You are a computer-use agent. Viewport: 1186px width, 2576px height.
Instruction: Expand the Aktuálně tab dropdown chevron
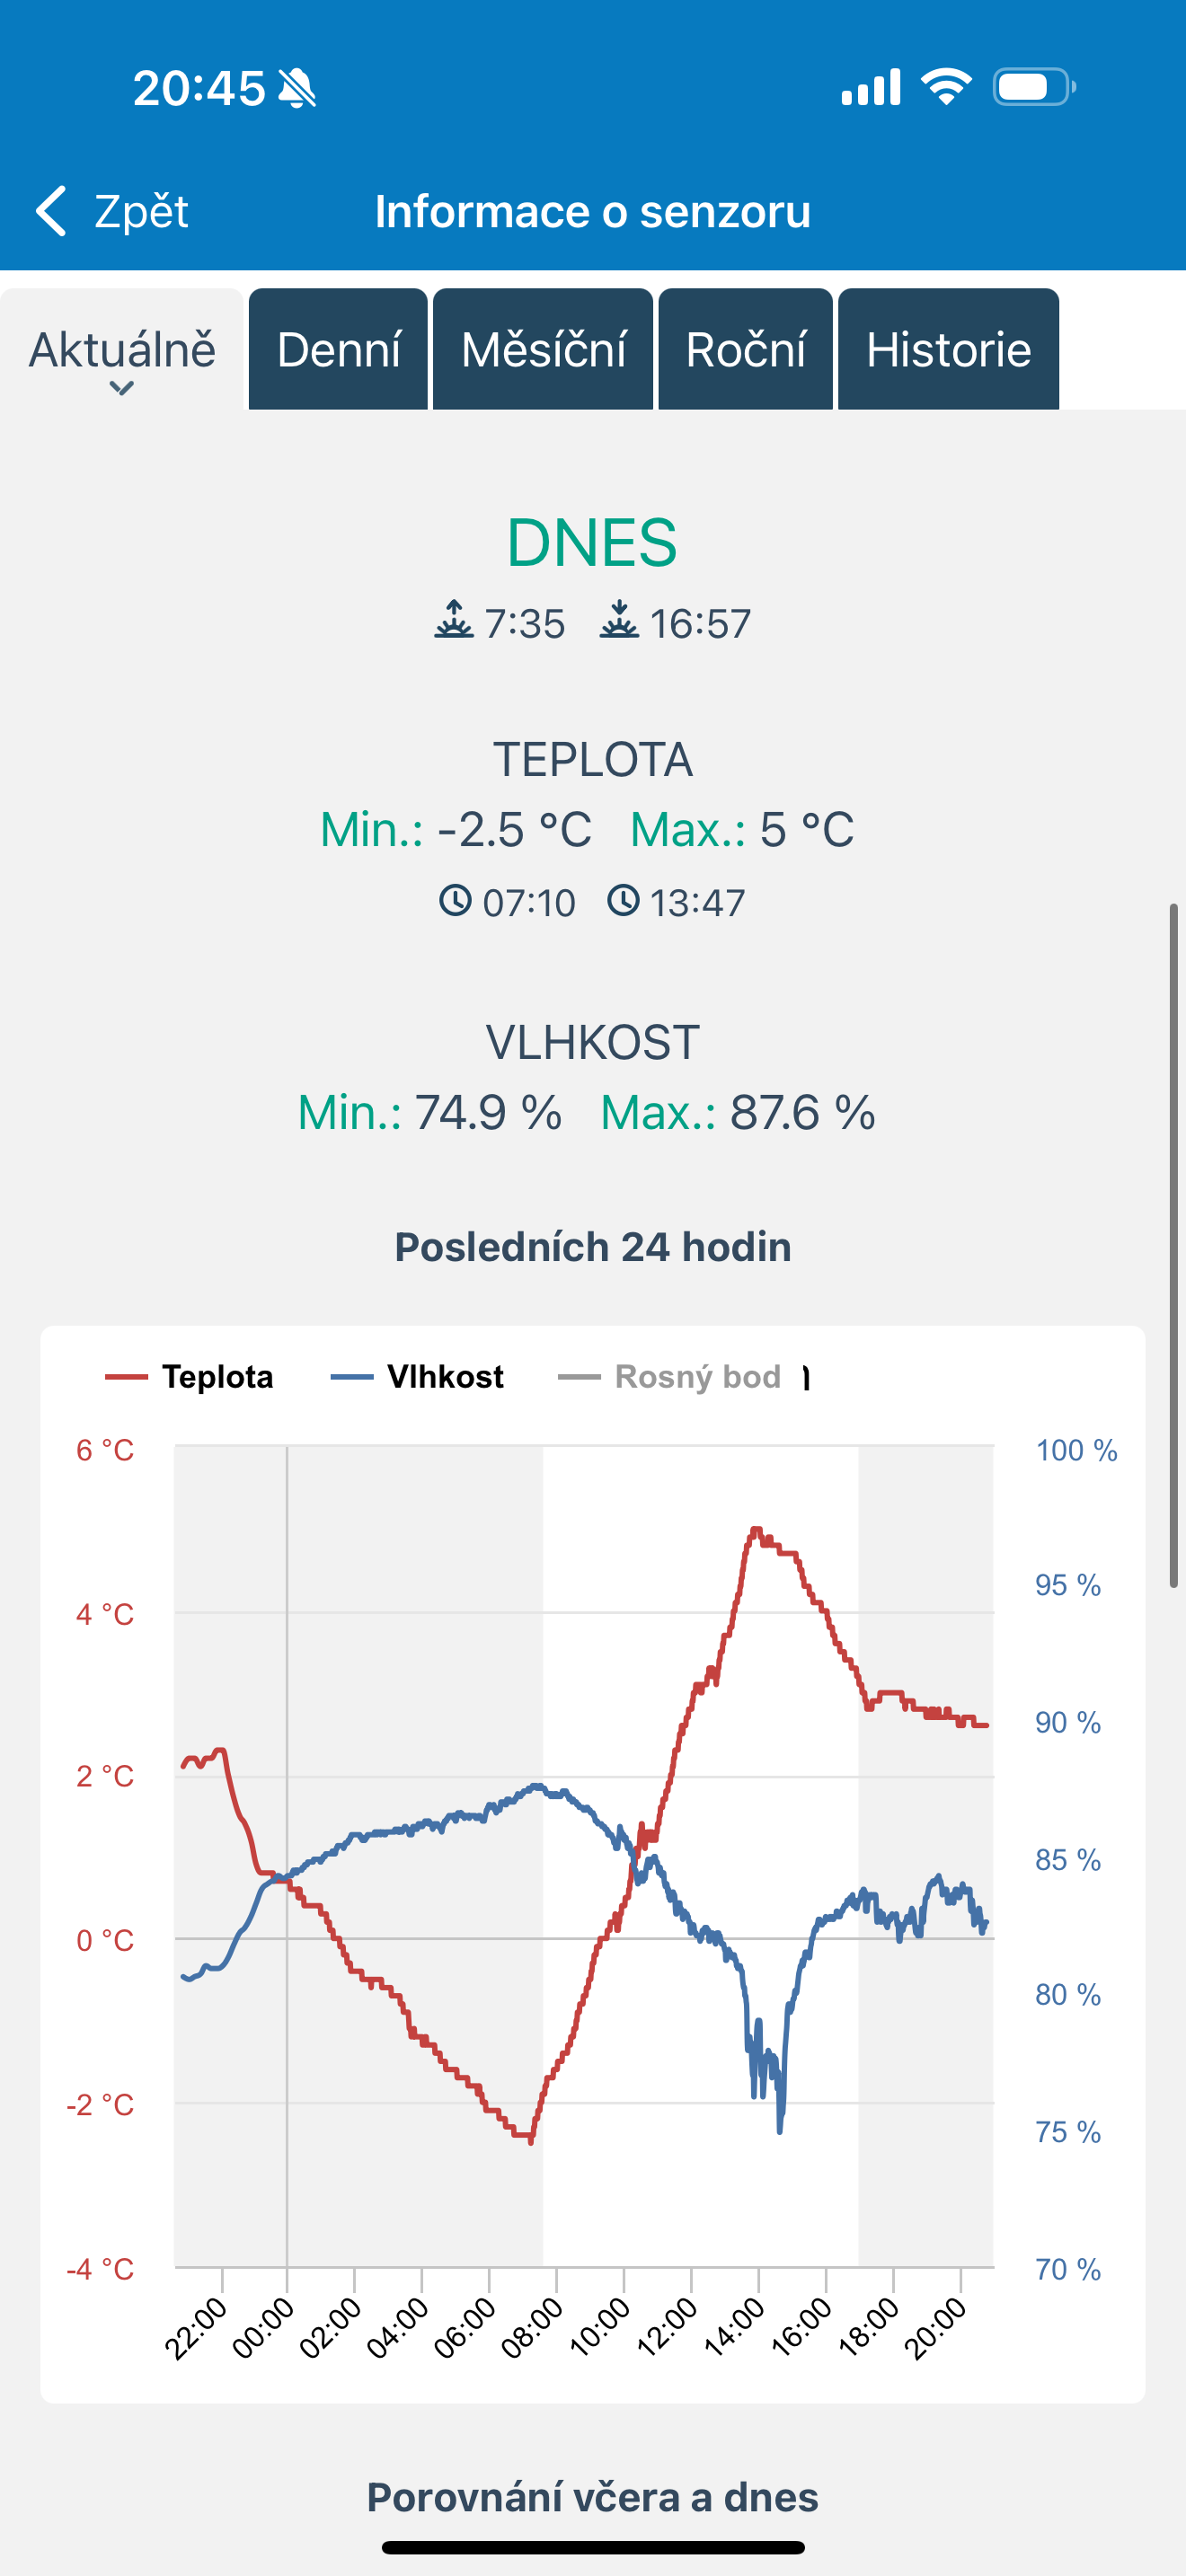tap(121, 388)
